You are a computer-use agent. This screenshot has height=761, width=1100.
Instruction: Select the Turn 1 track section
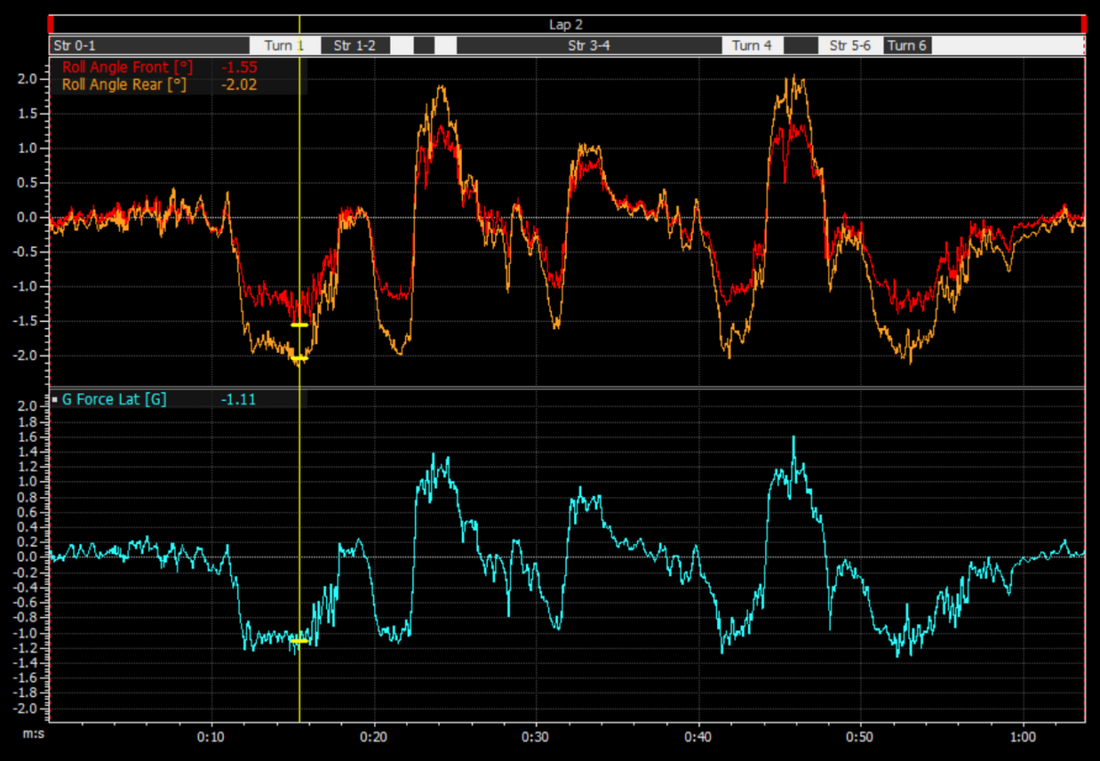(285, 46)
